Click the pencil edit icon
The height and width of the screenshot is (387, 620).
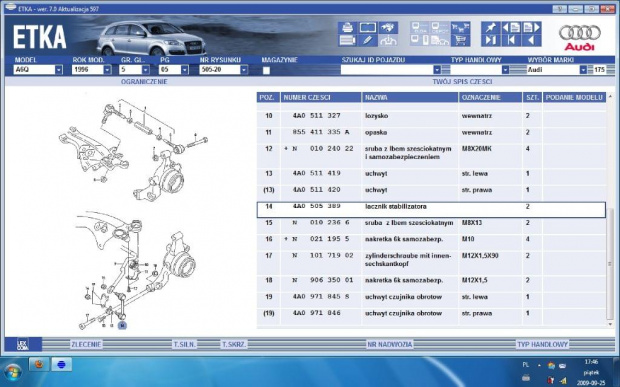pos(368,40)
